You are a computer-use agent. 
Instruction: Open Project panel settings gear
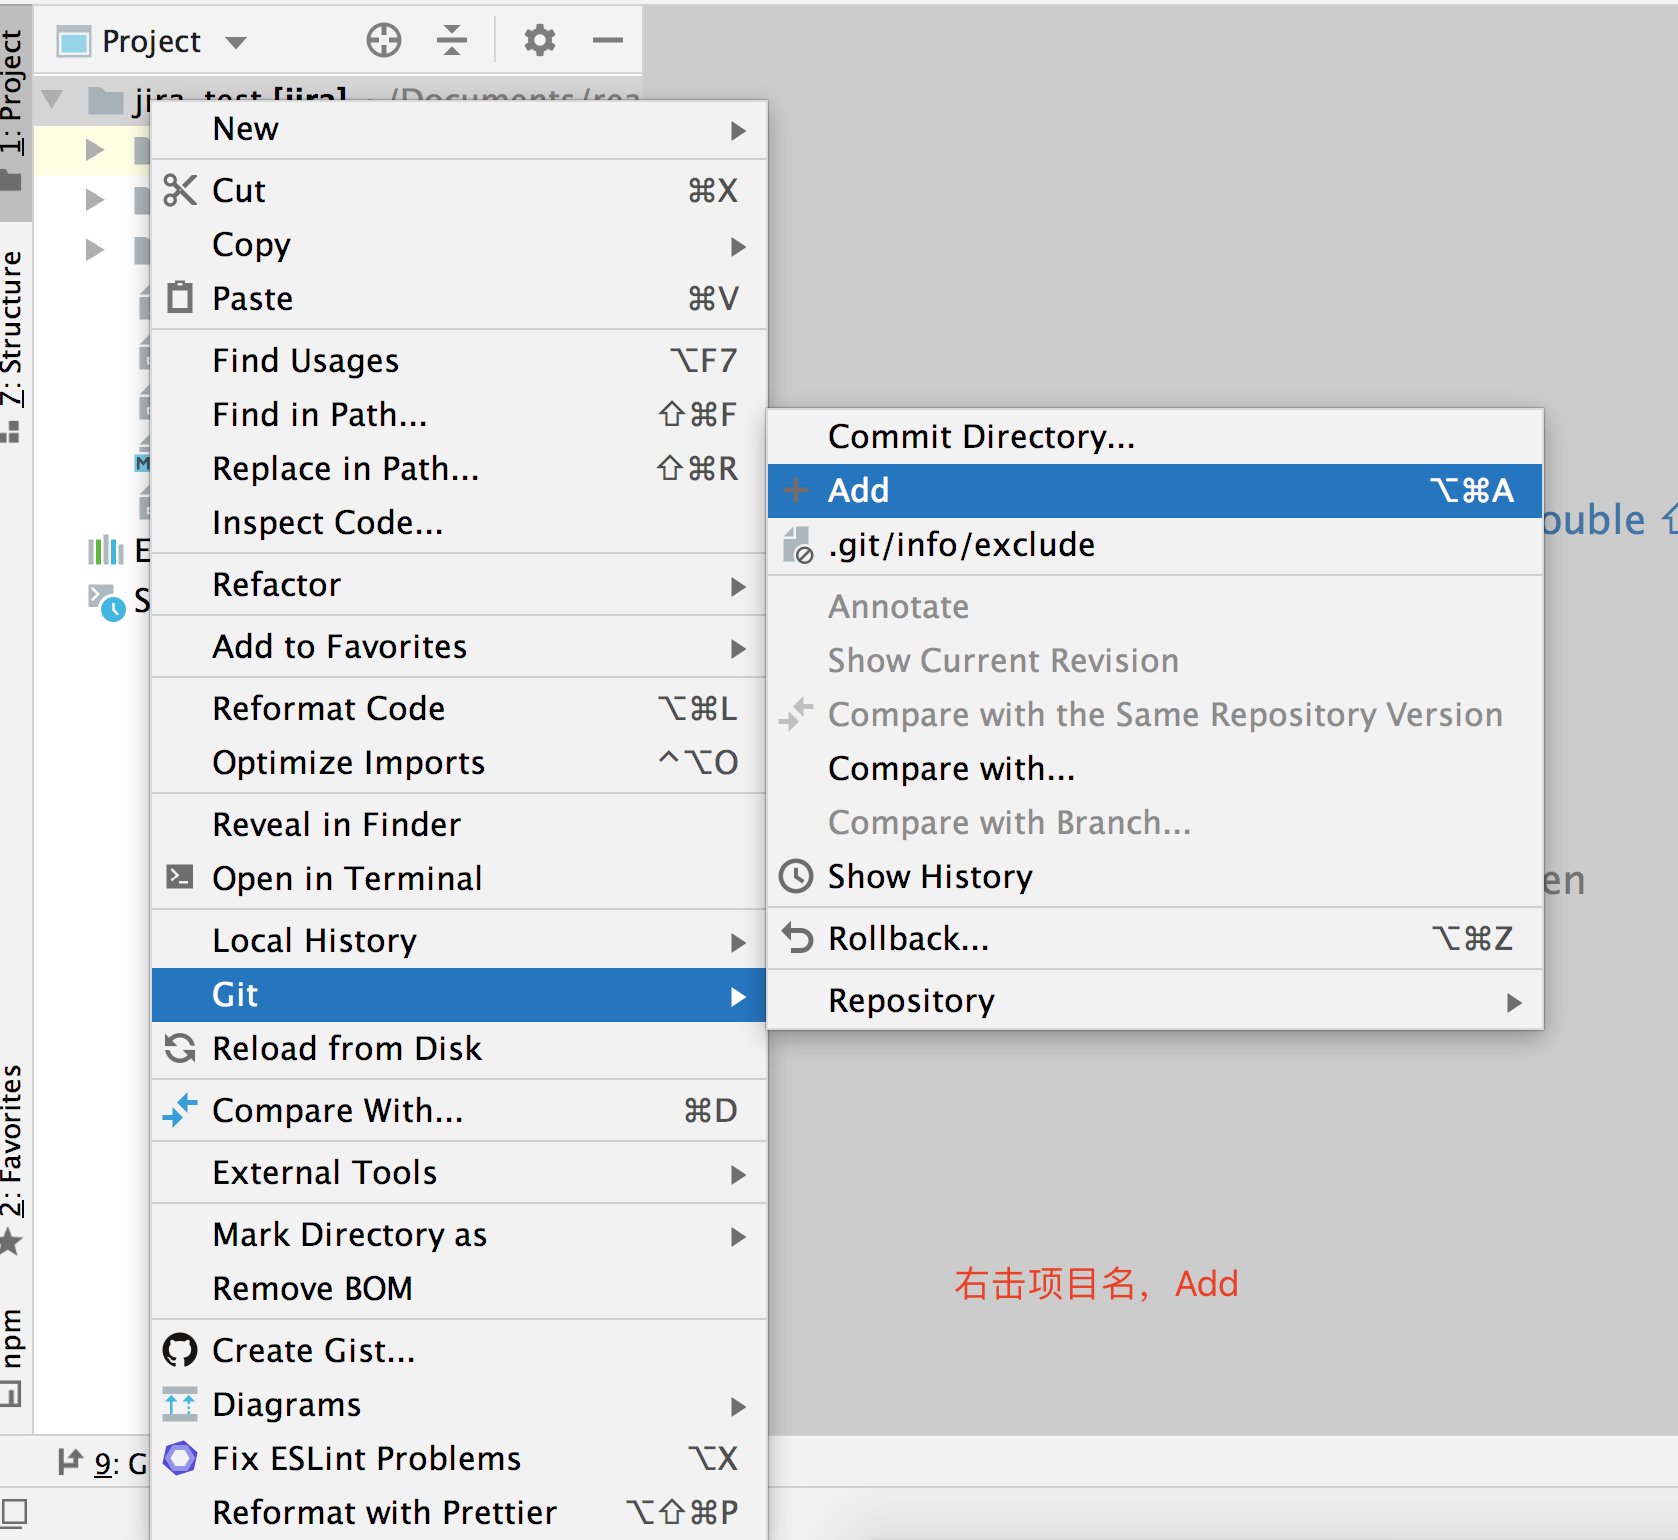540,41
